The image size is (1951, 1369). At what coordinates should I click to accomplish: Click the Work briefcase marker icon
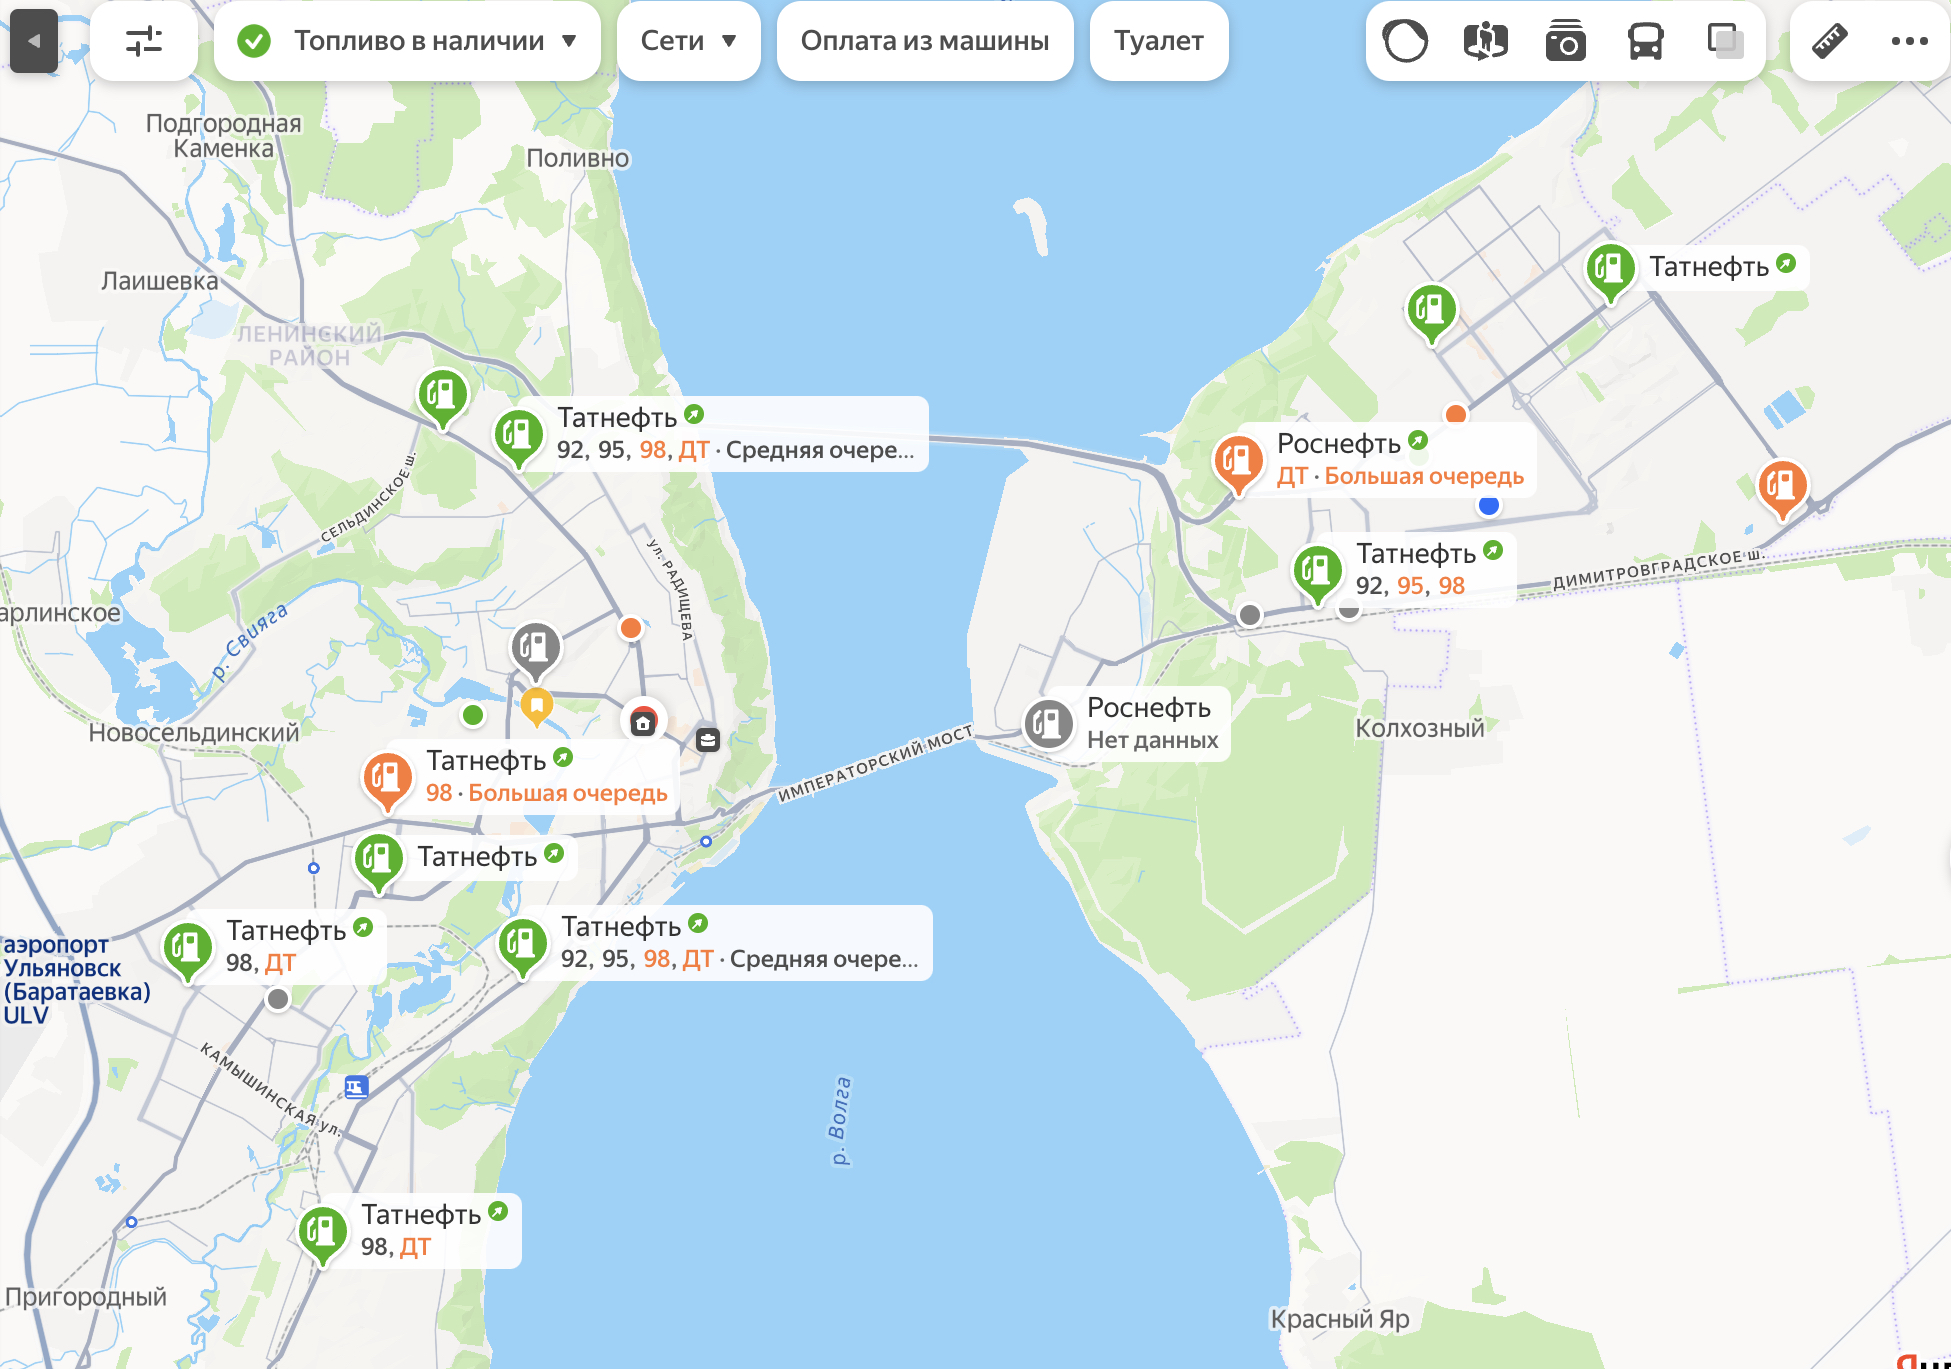[708, 740]
